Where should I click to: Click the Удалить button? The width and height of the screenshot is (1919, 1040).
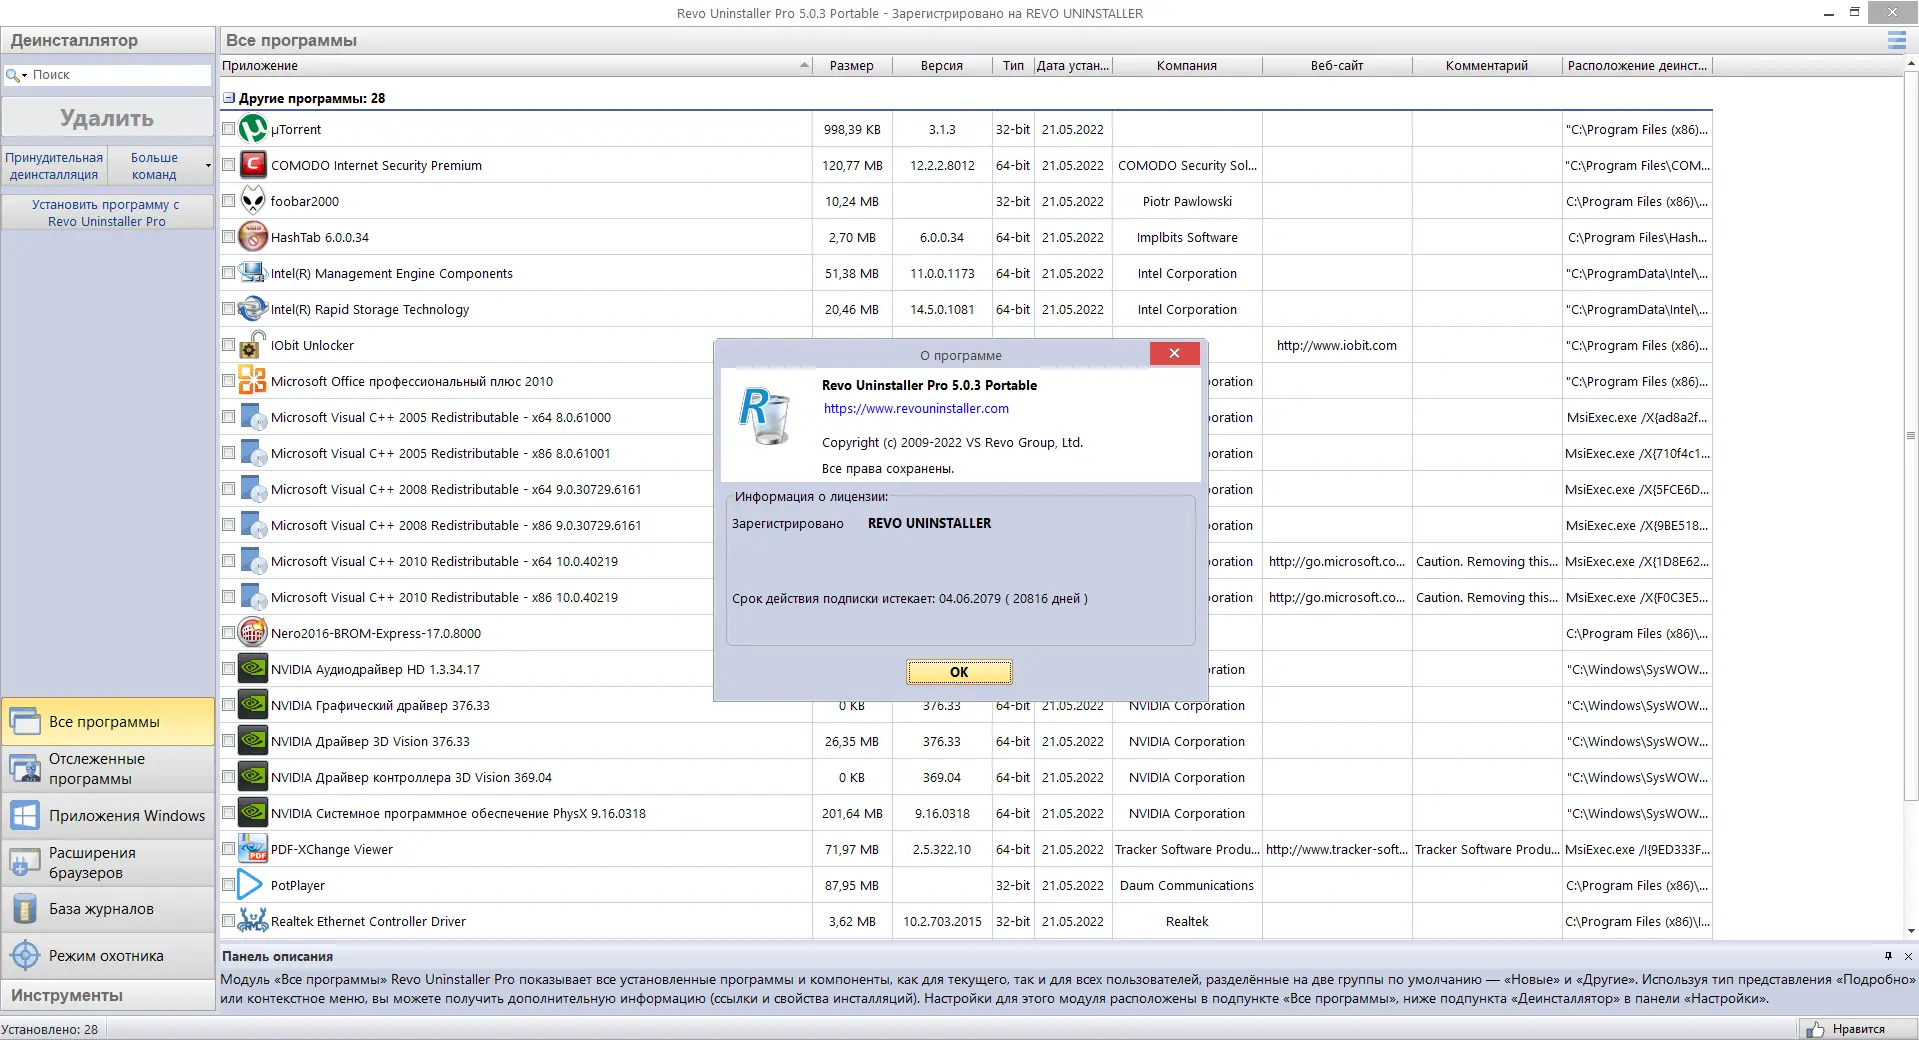point(107,118)
